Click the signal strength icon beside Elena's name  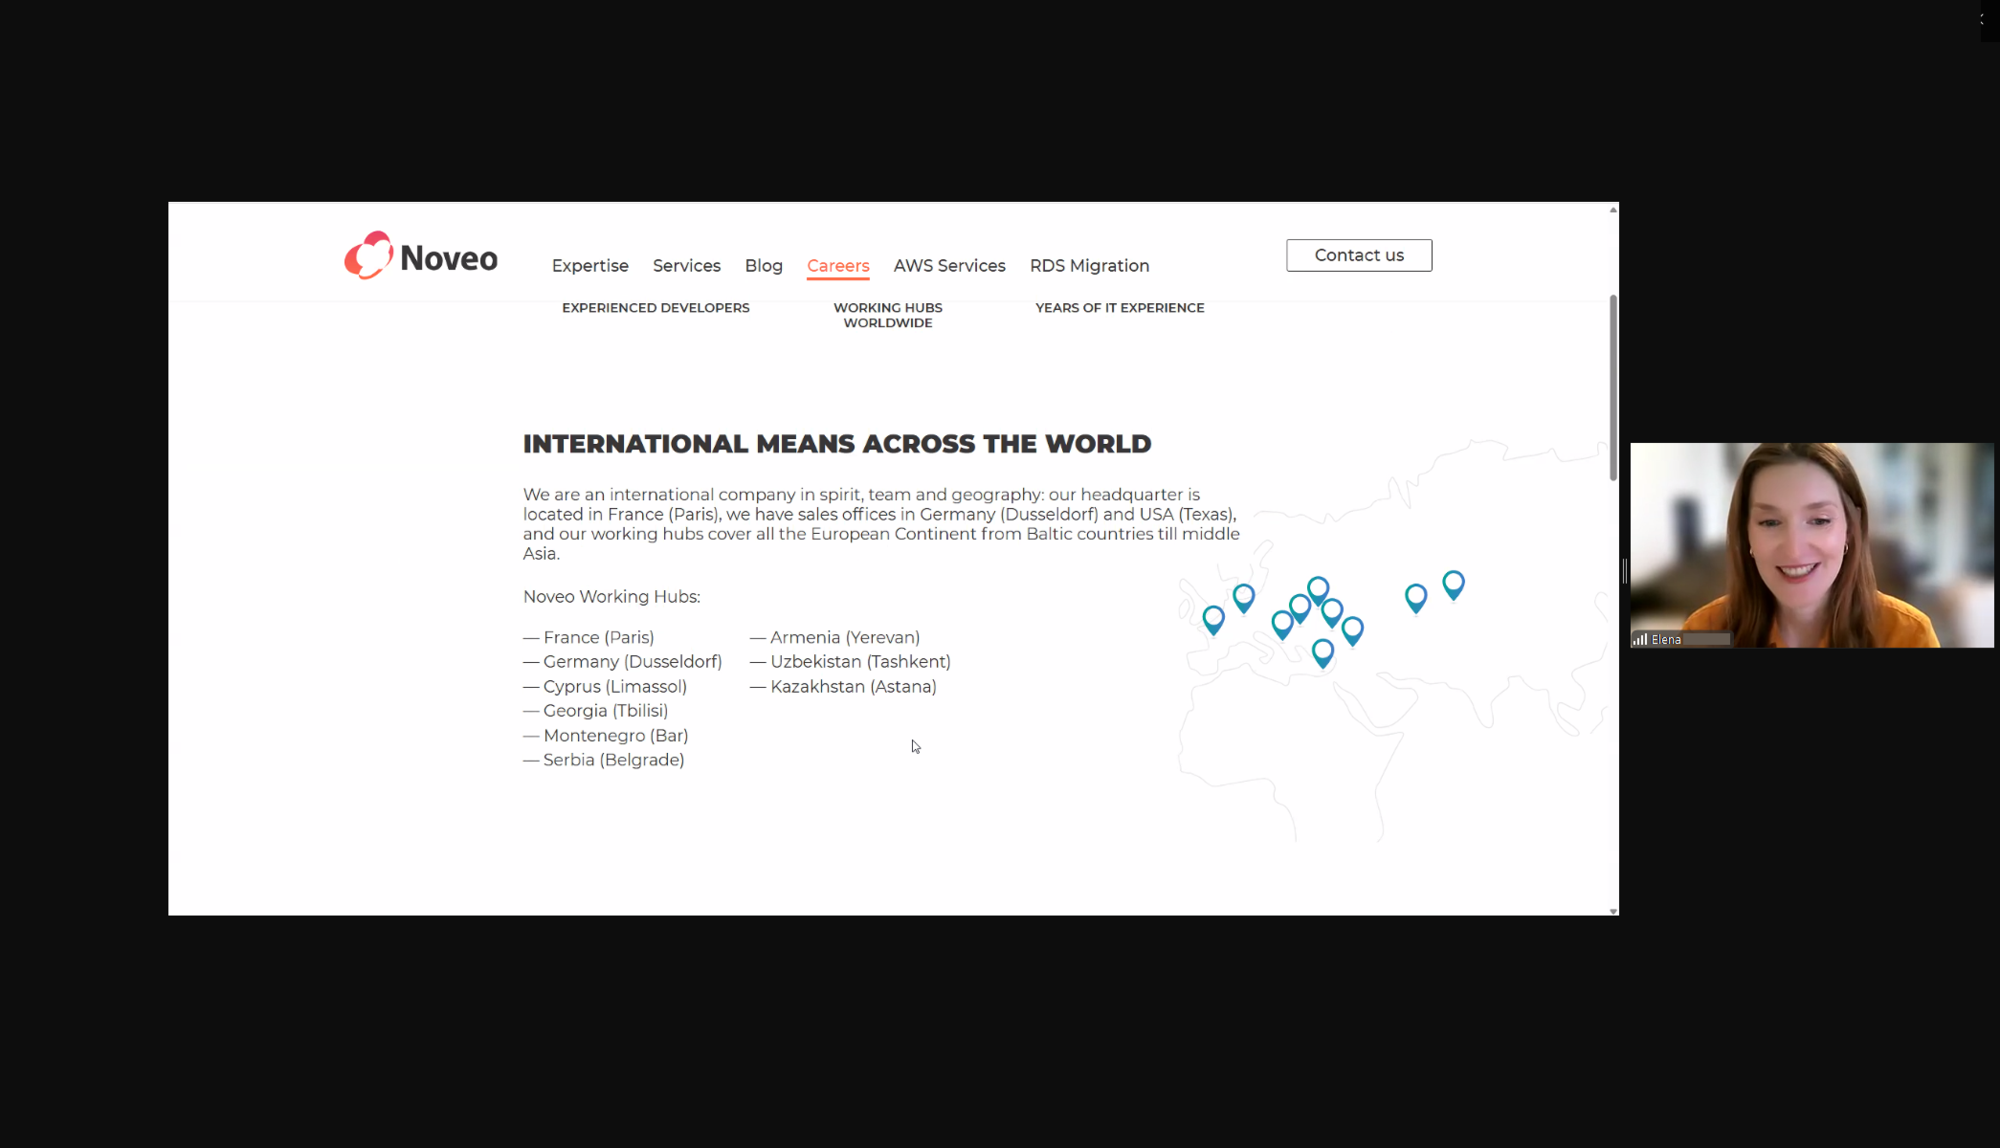(1640, 639)
